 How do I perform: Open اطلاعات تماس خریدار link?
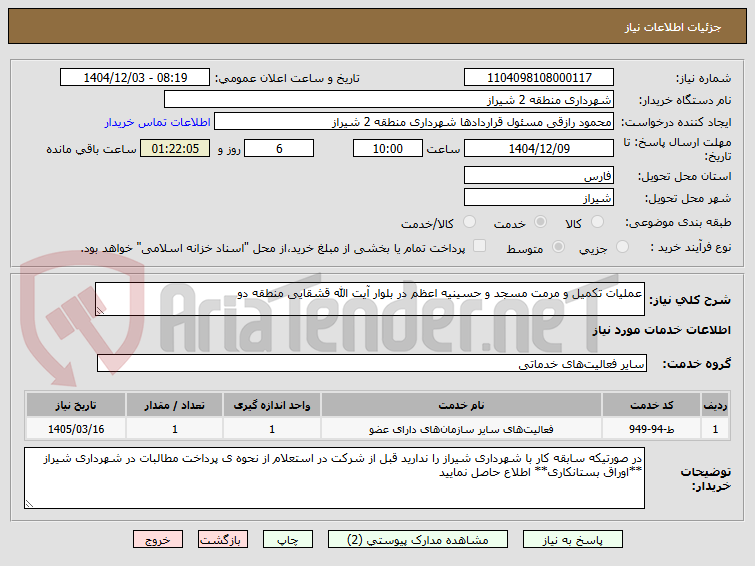pyautogui.click(x=157, y=122)
